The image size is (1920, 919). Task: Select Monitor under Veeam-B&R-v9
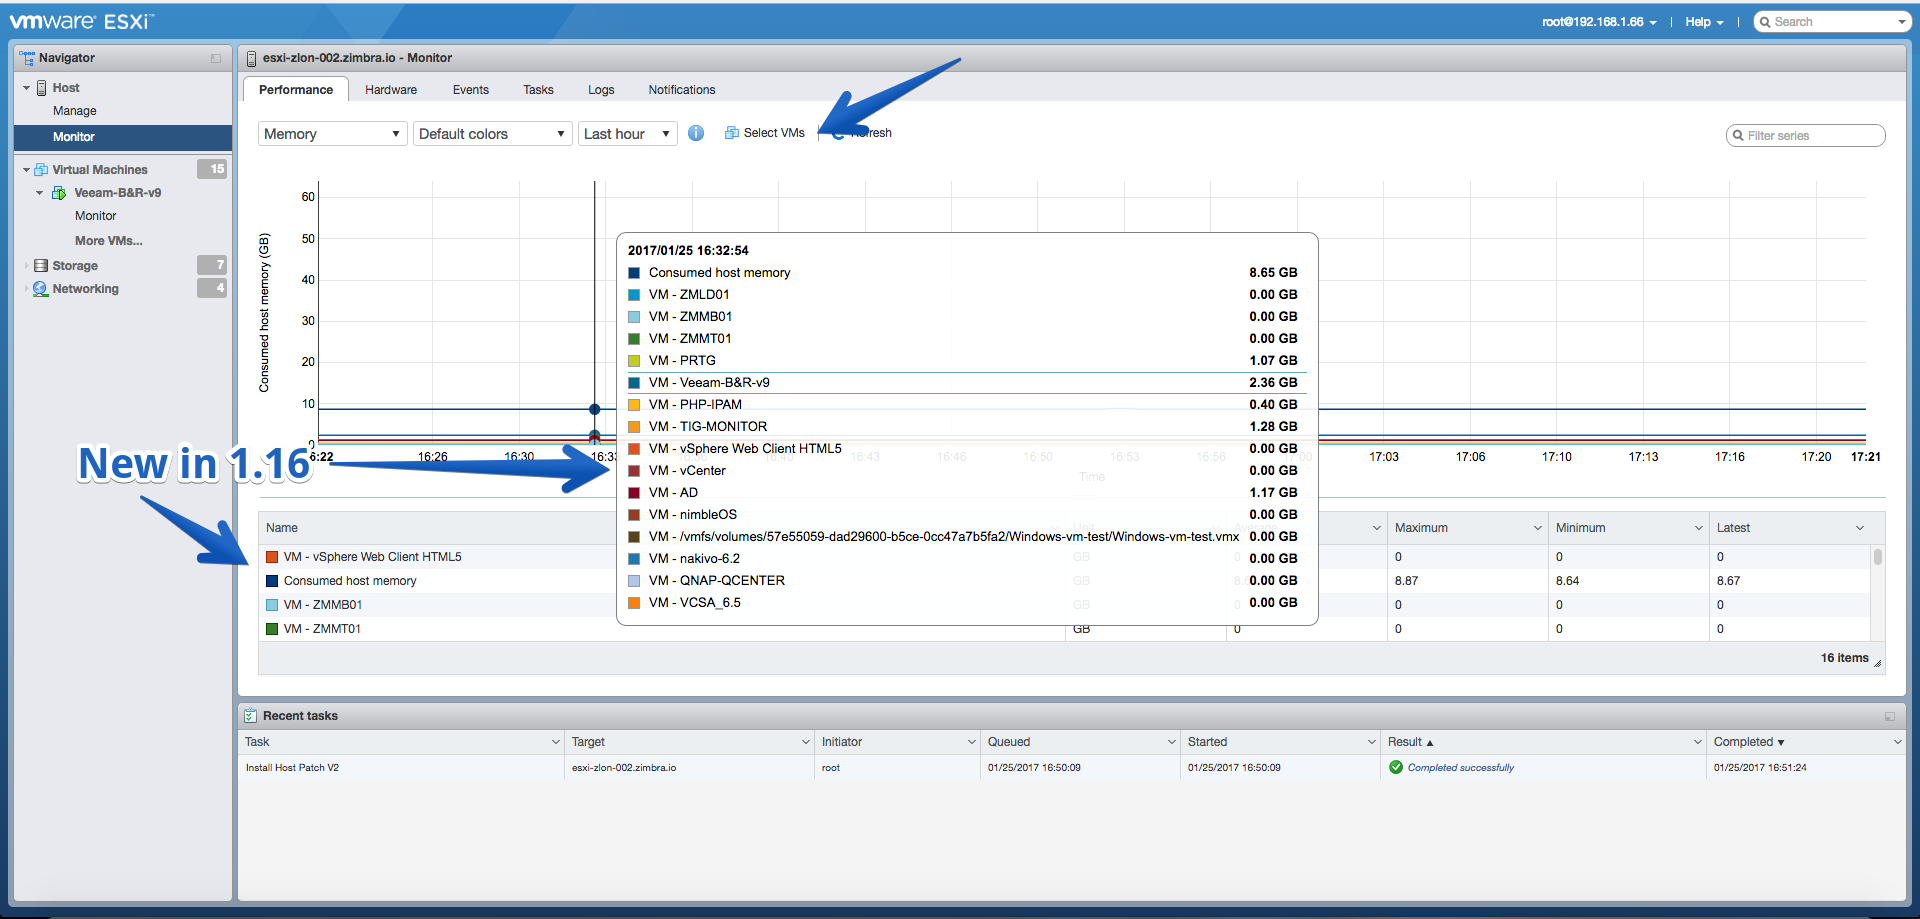click(96, 216)
